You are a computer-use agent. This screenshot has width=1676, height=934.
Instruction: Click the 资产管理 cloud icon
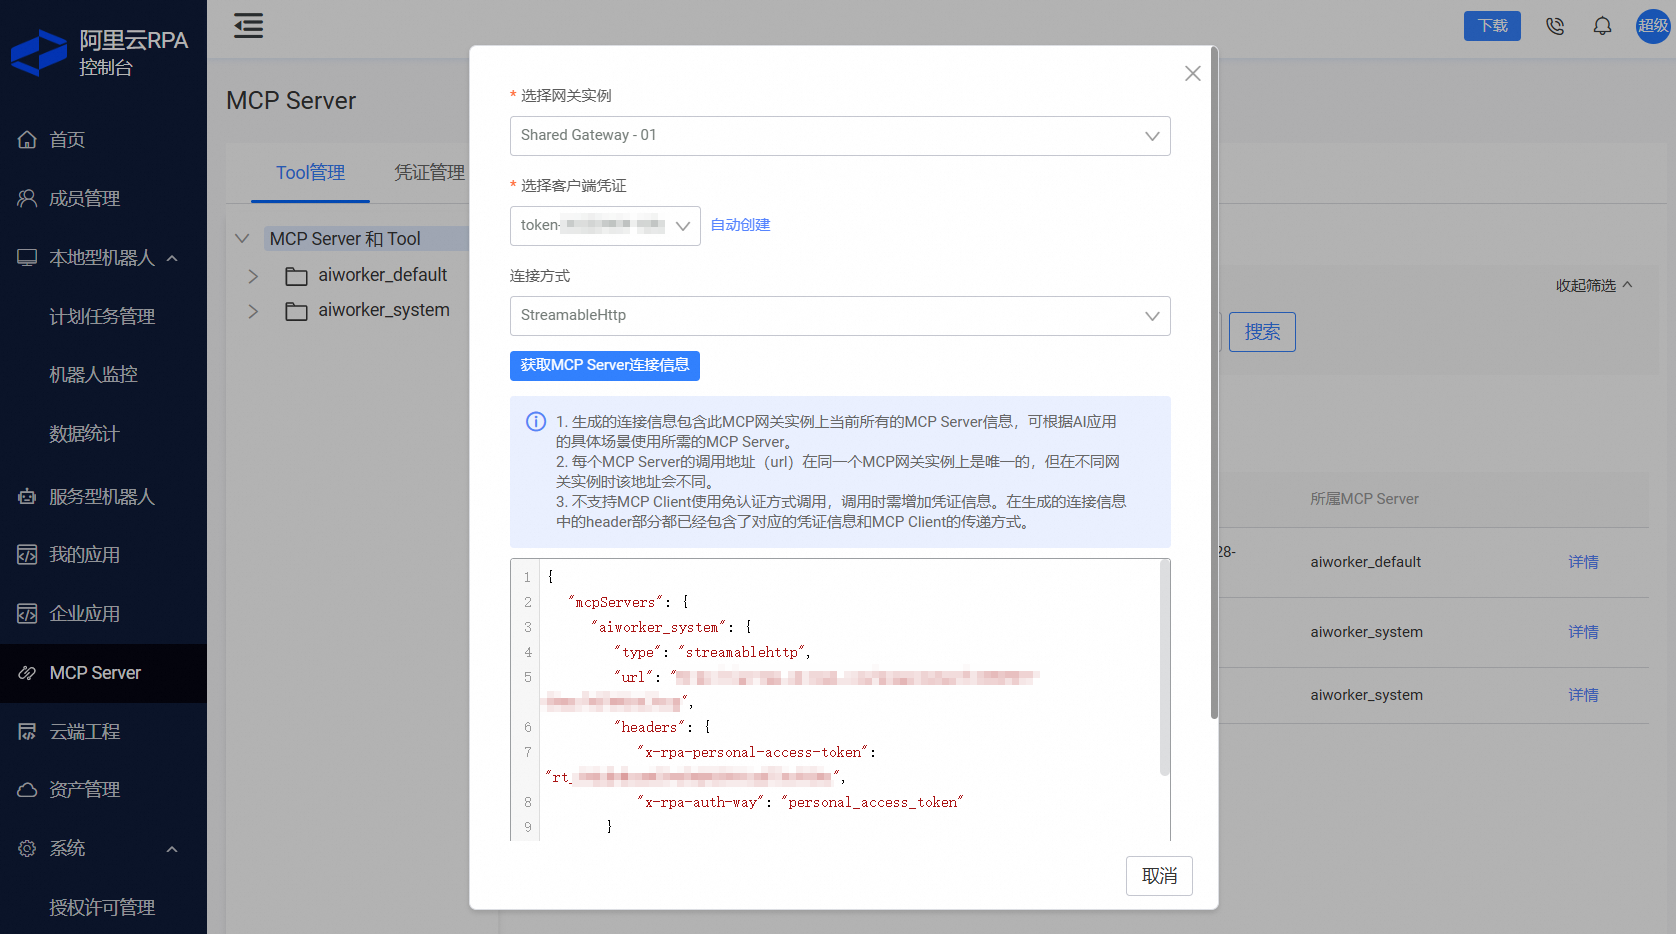[x=27, y=790]
